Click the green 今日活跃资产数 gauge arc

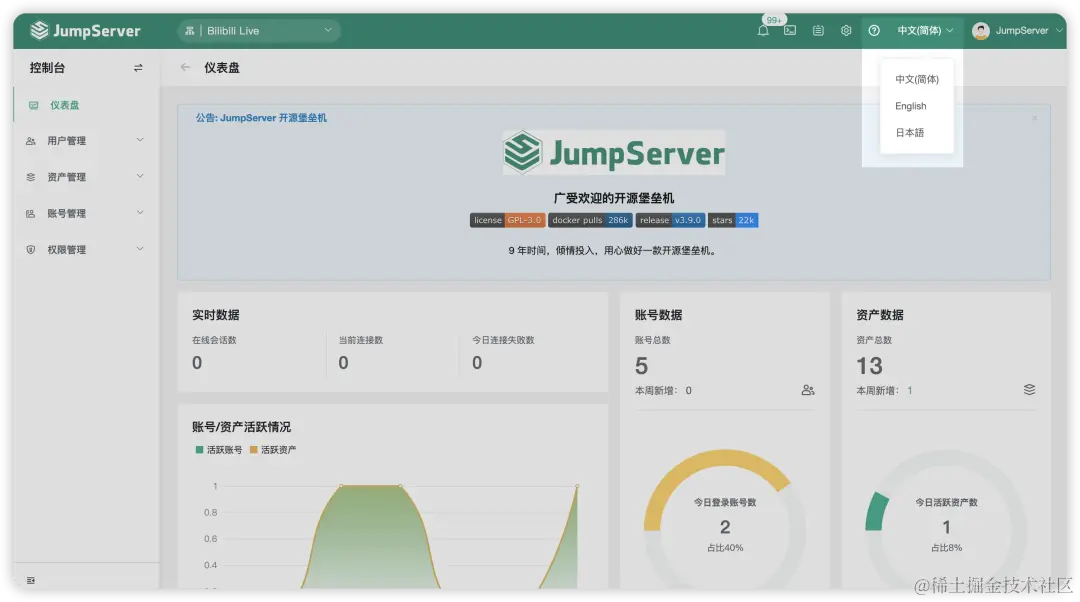(876, 512)
